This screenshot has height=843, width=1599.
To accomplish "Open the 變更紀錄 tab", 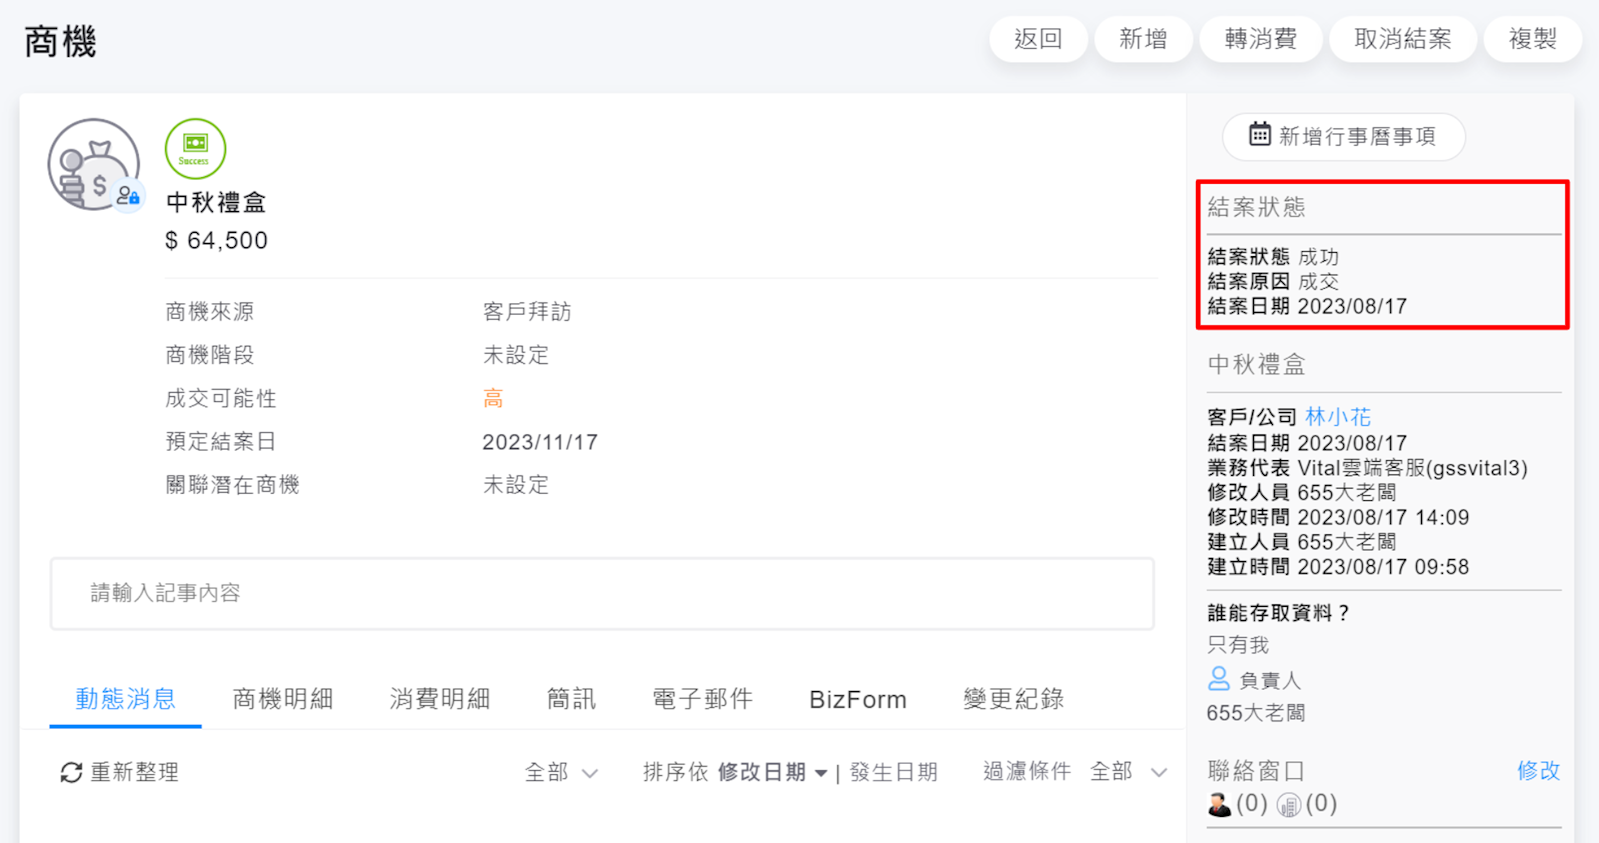I will pyautogui.click(x=1014, y=699).
